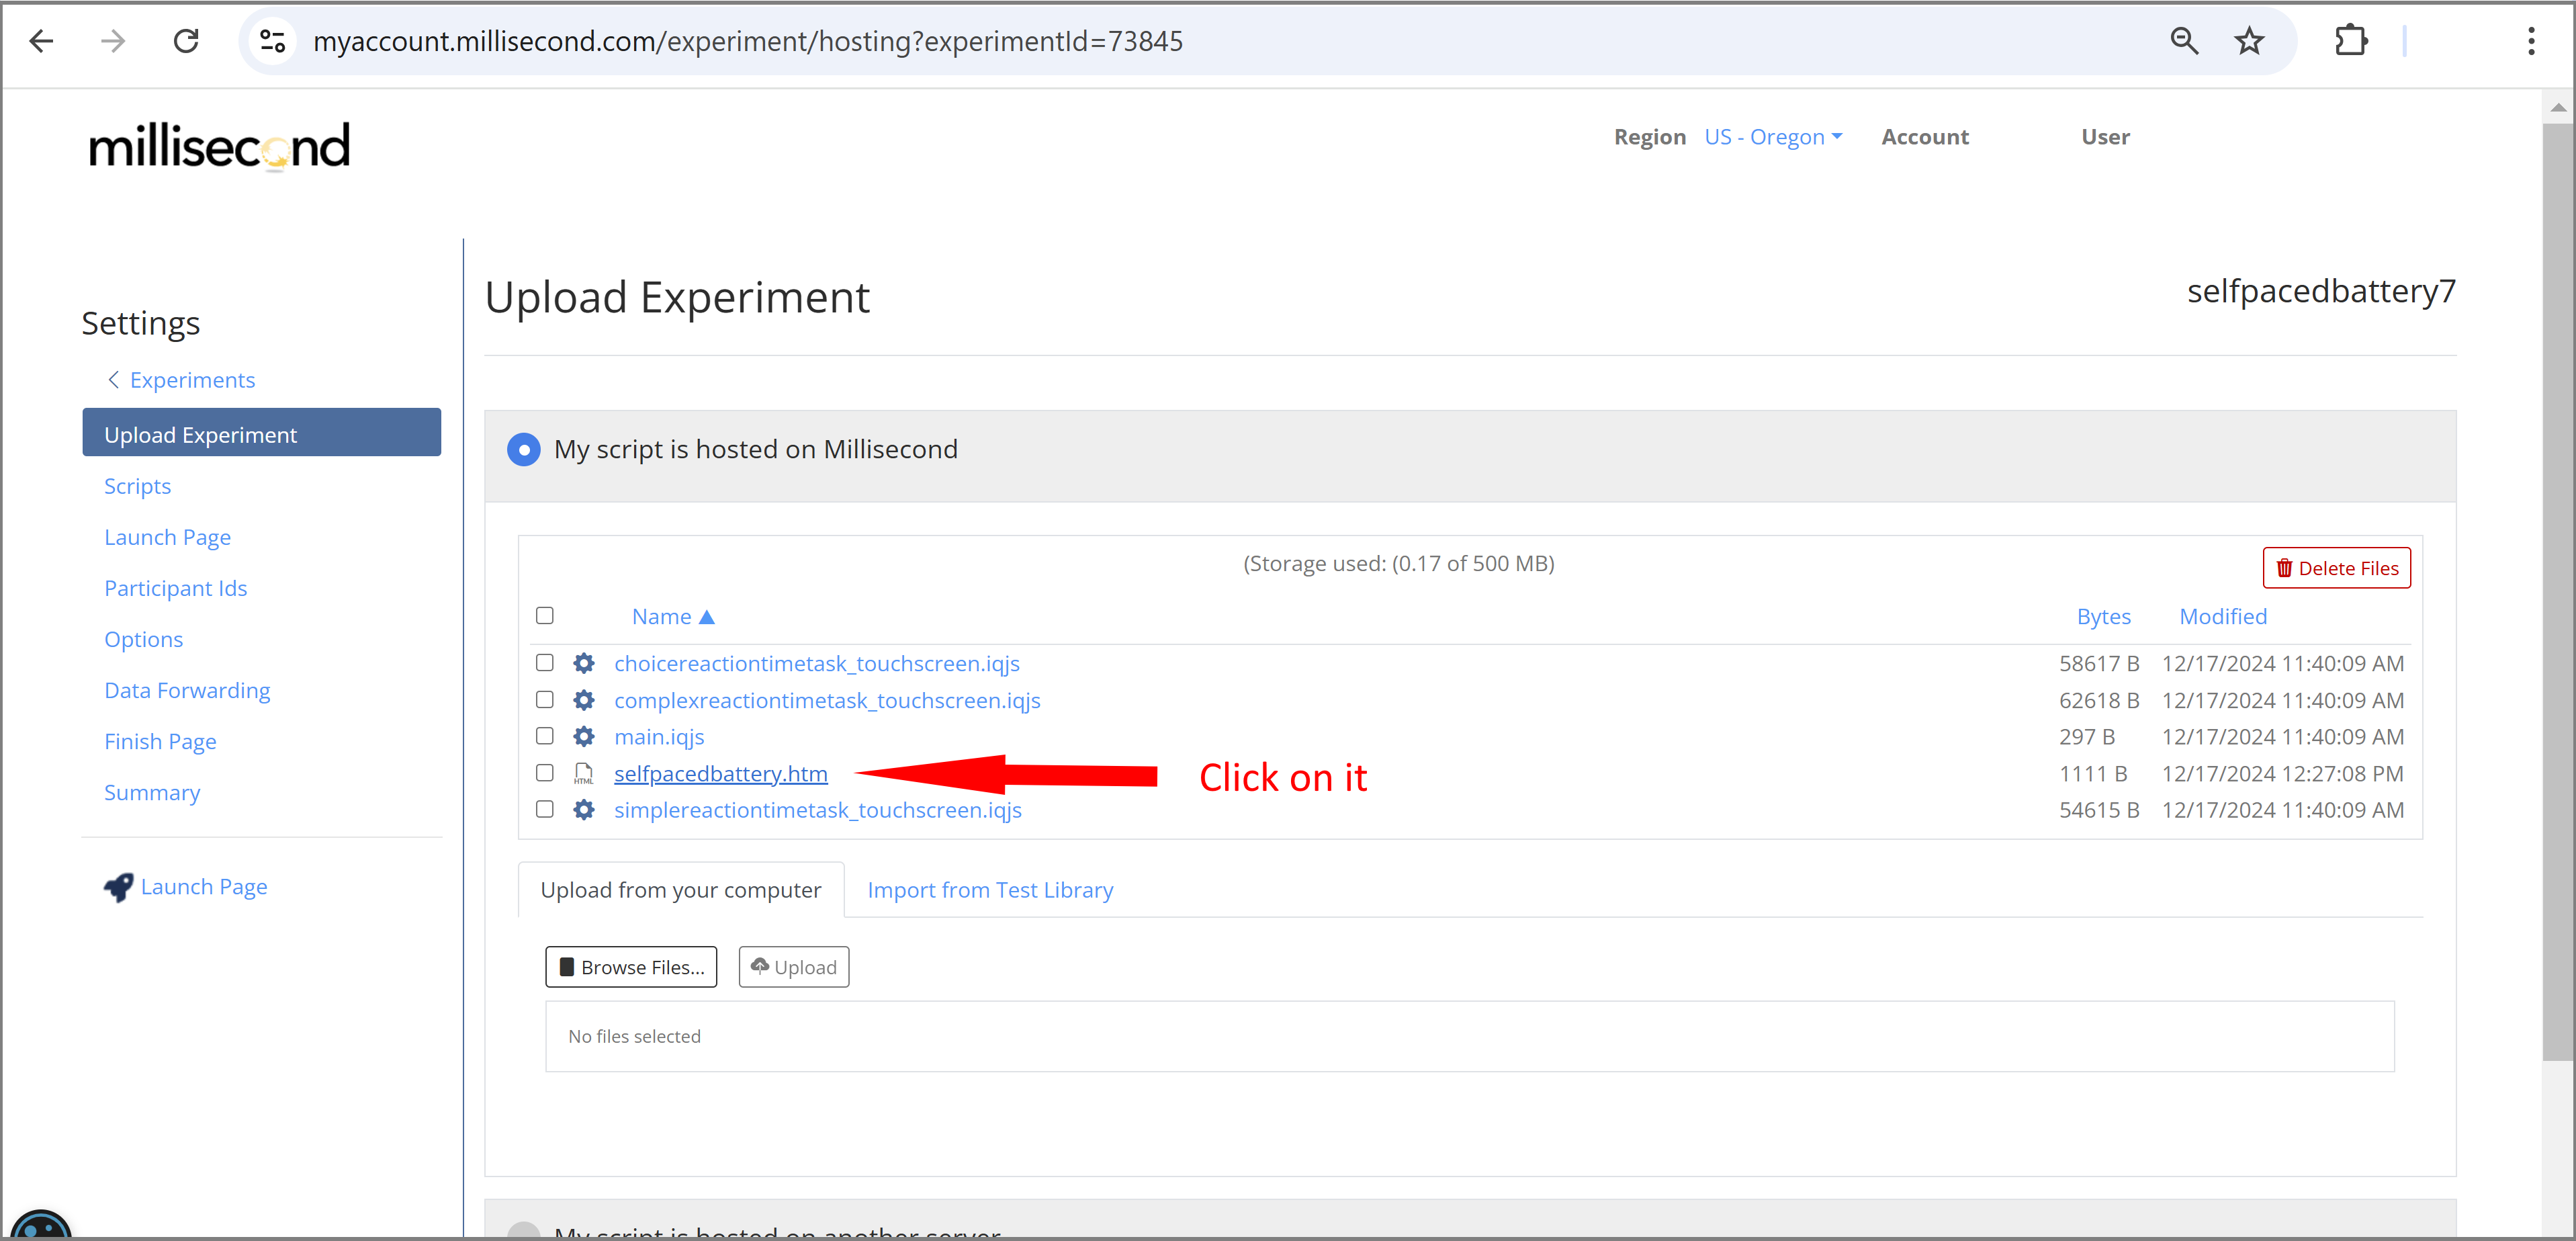Enable the select all files checkbox
Screen dimensions: 2576x1241
coord(547,615)
